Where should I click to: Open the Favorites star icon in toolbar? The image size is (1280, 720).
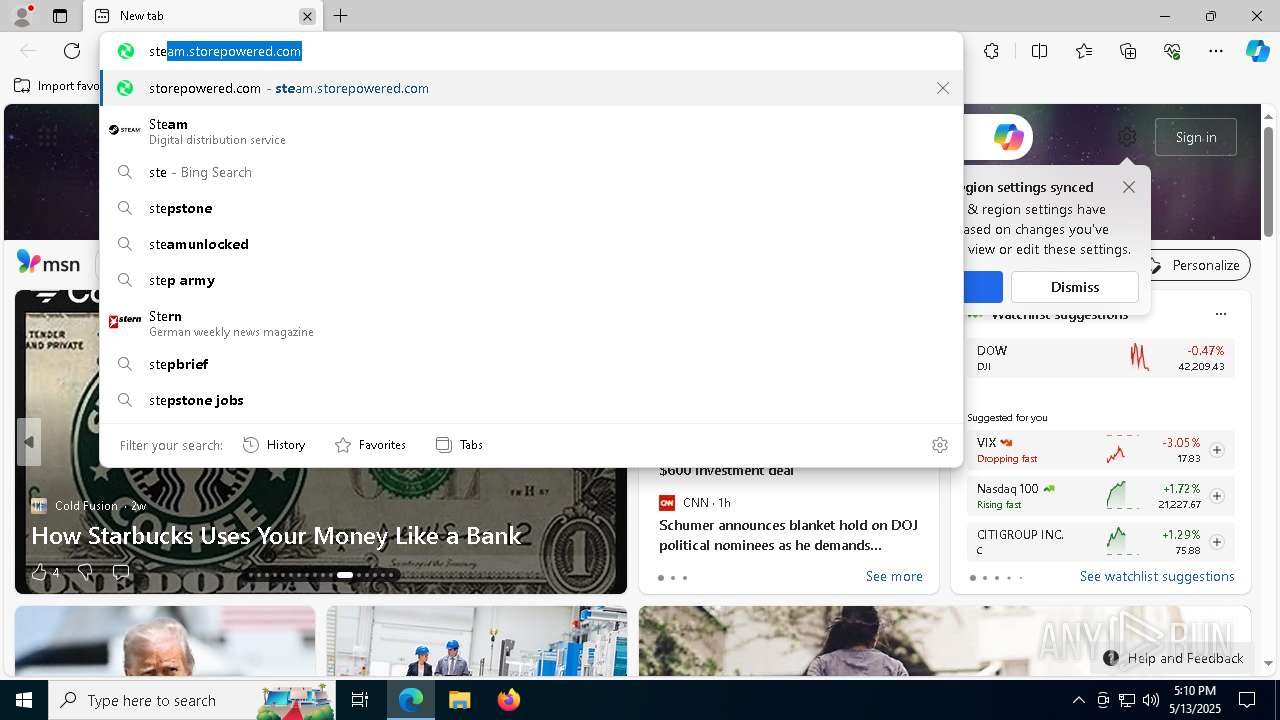[x=1084, y=51]
